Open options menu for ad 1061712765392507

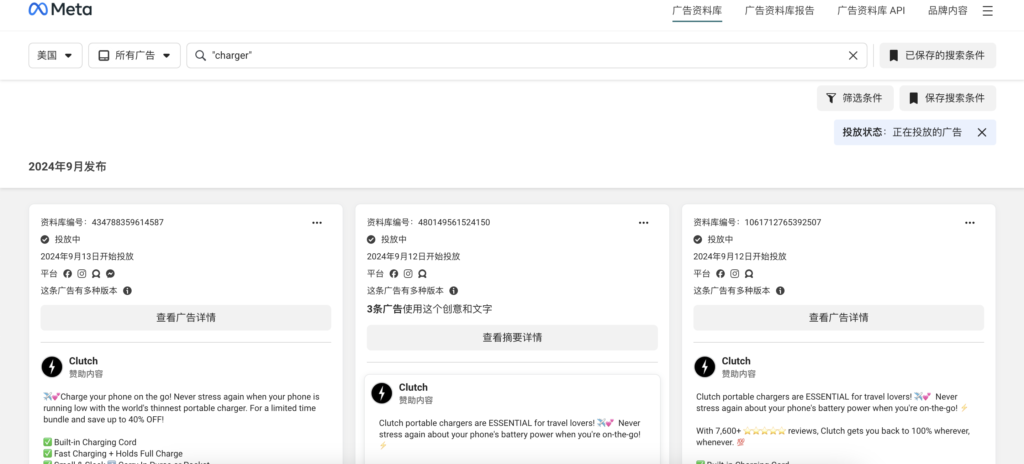pyautogui.click(x=970, y=222)
